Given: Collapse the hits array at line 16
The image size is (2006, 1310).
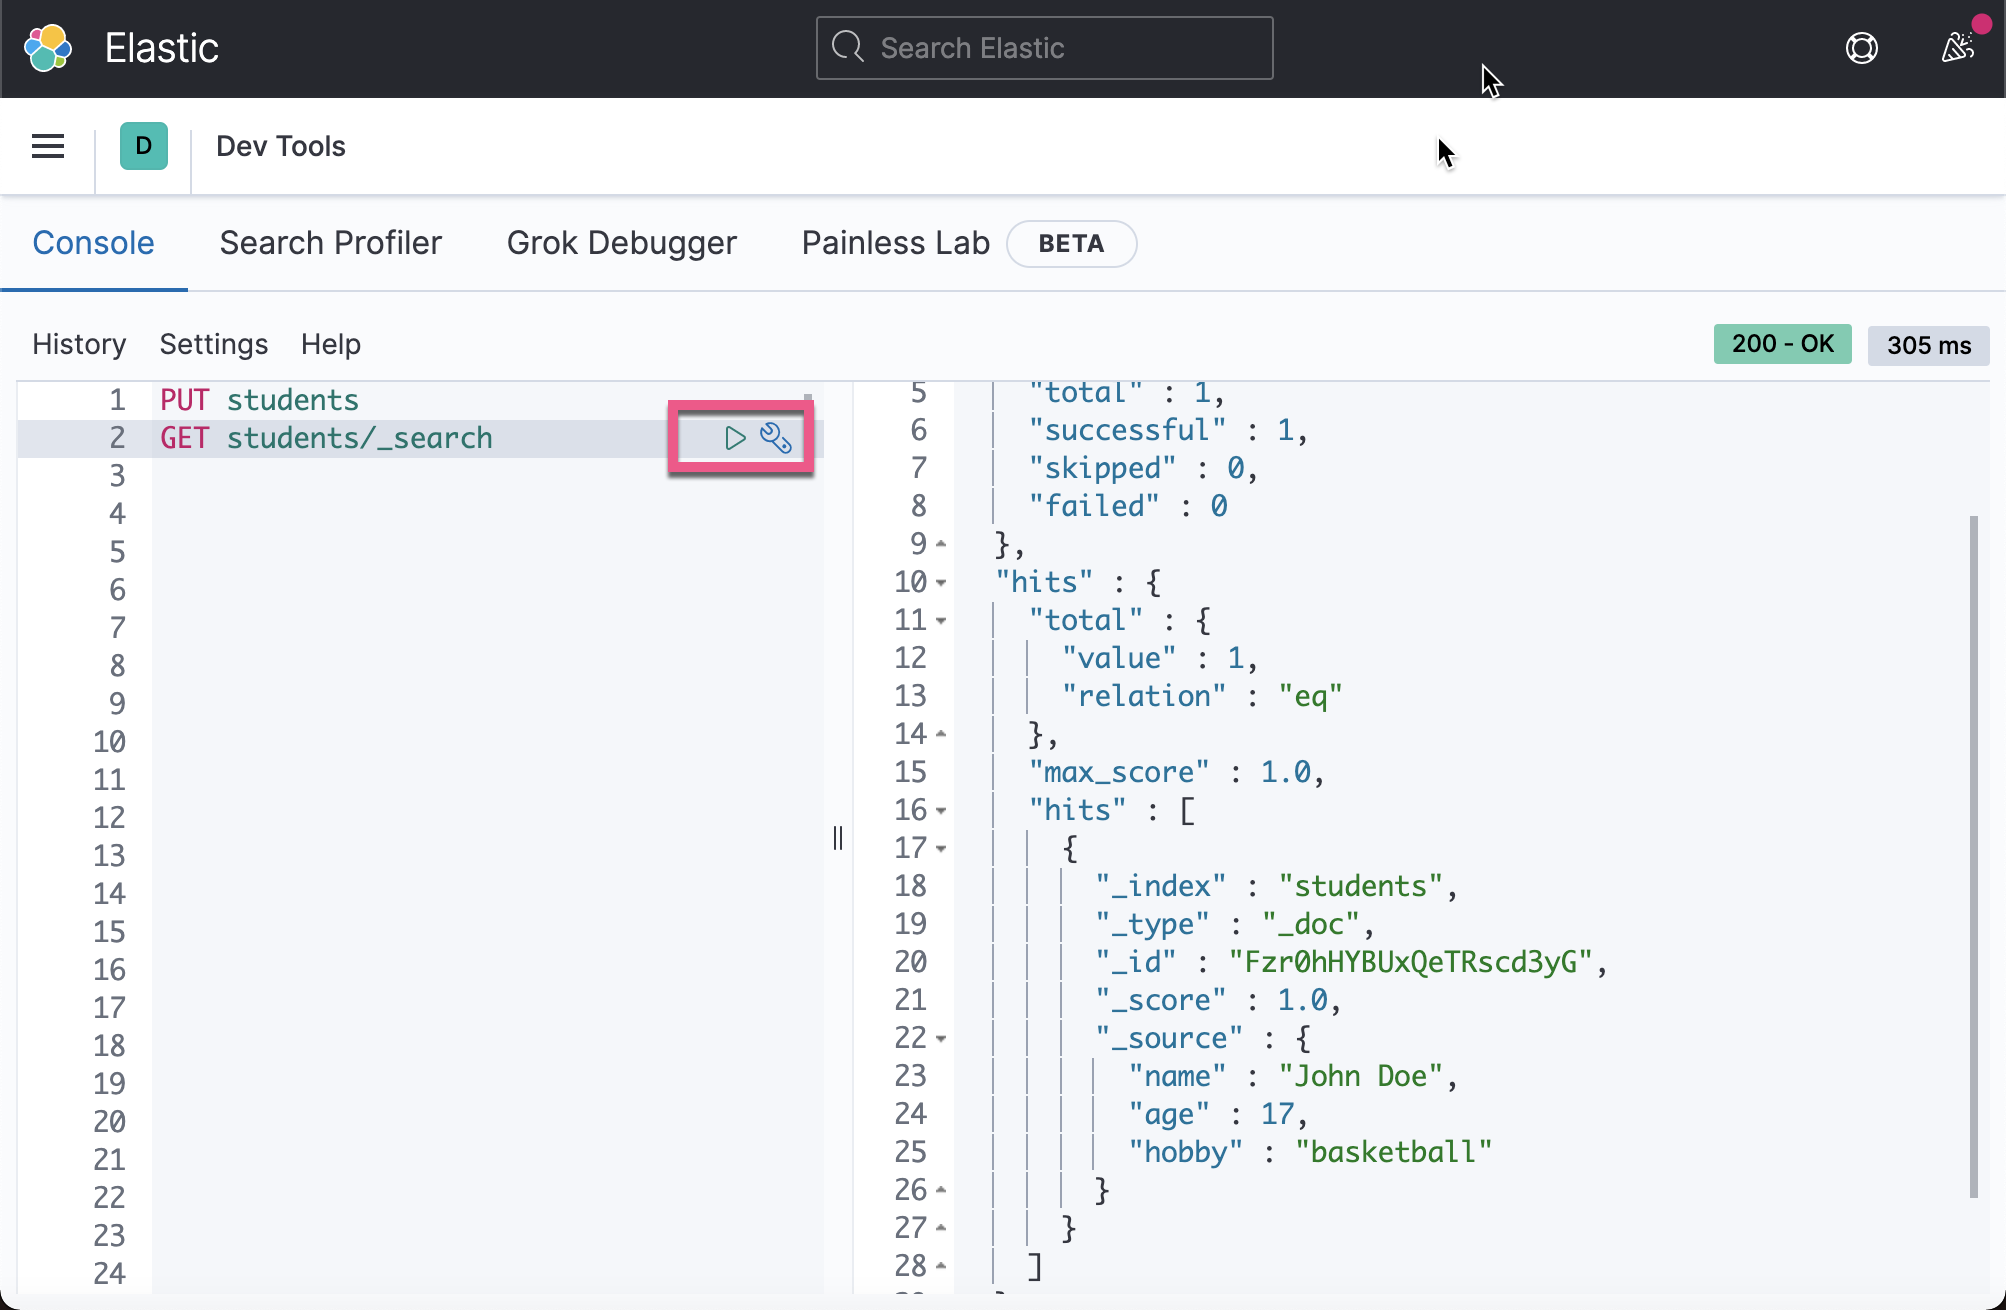Looking at the screenshot, I should [x=941, y=811].
